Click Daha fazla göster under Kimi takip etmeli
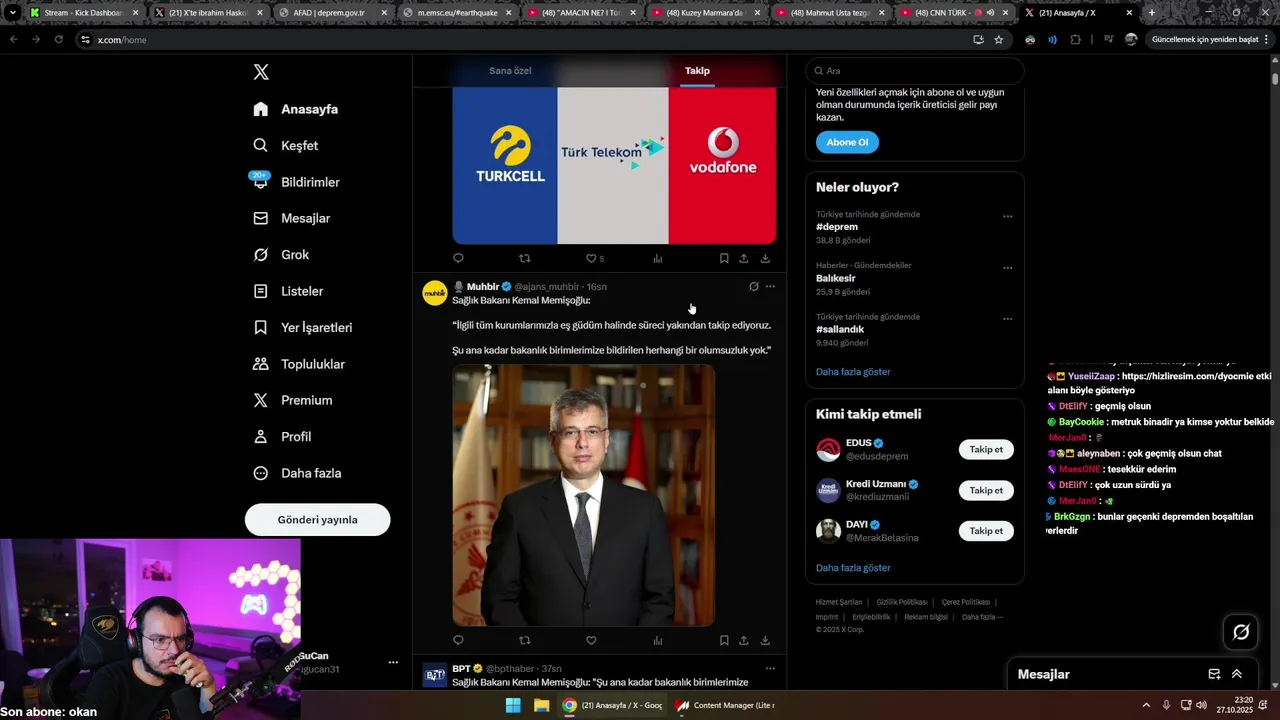This screenshot has width=1280, height=720. pyautogui.click(x=853, y=568)
